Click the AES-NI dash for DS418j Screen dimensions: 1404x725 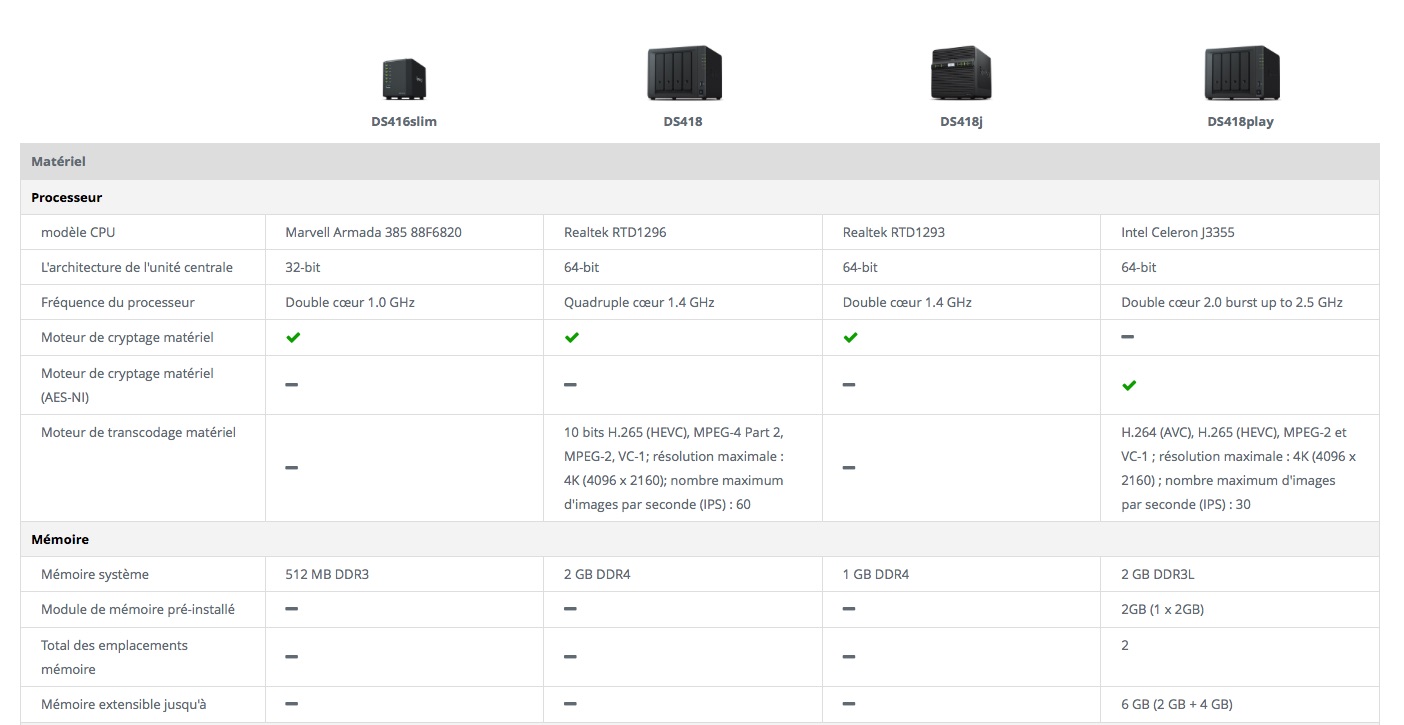(x=849, y=385)
